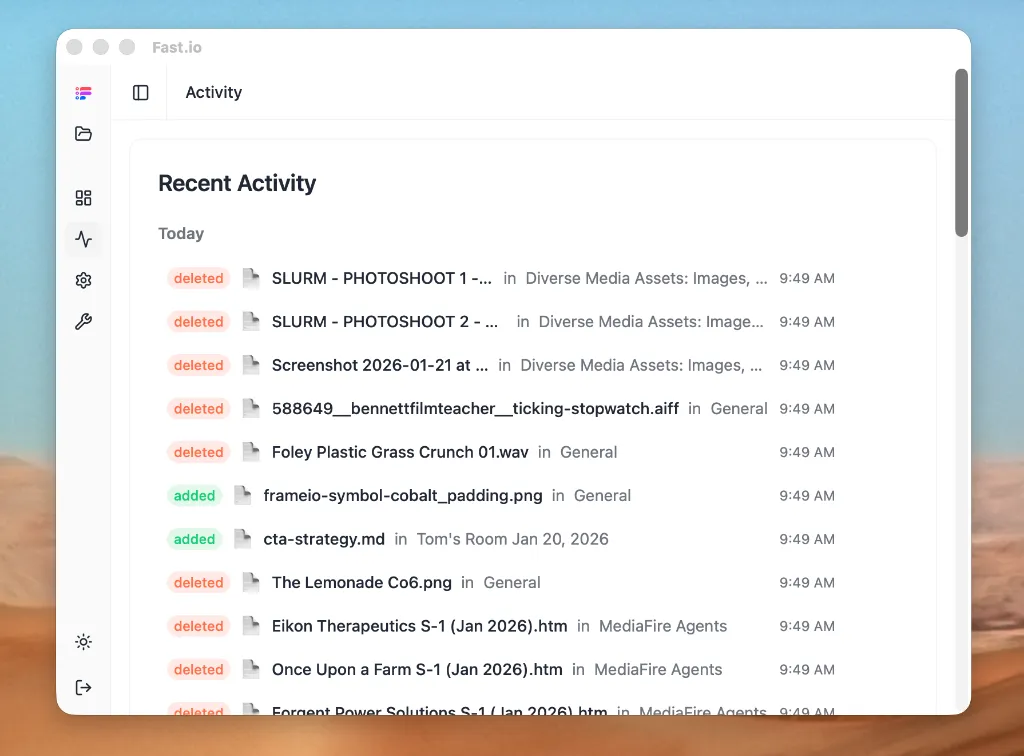
Task: Open the Files folder icon in sidebar
Action: [x=83, y=133]
